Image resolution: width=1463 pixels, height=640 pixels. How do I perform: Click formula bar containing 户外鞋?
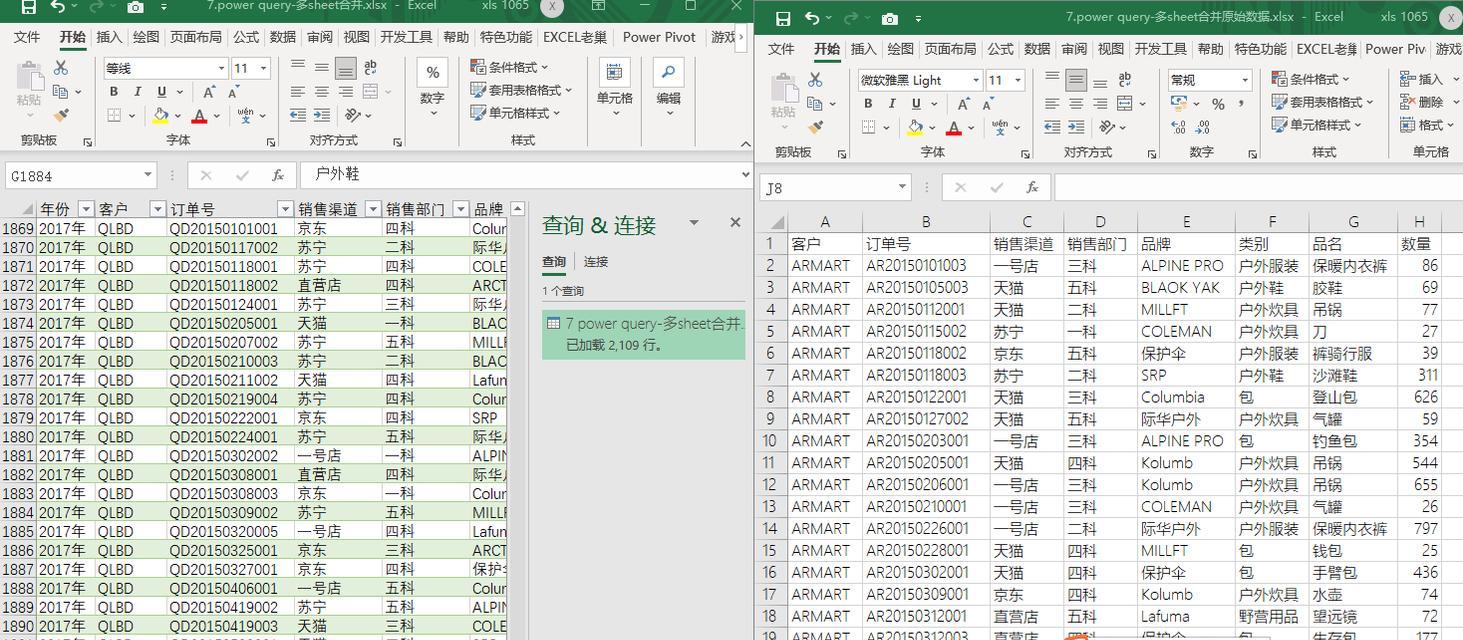click(525, 175)
